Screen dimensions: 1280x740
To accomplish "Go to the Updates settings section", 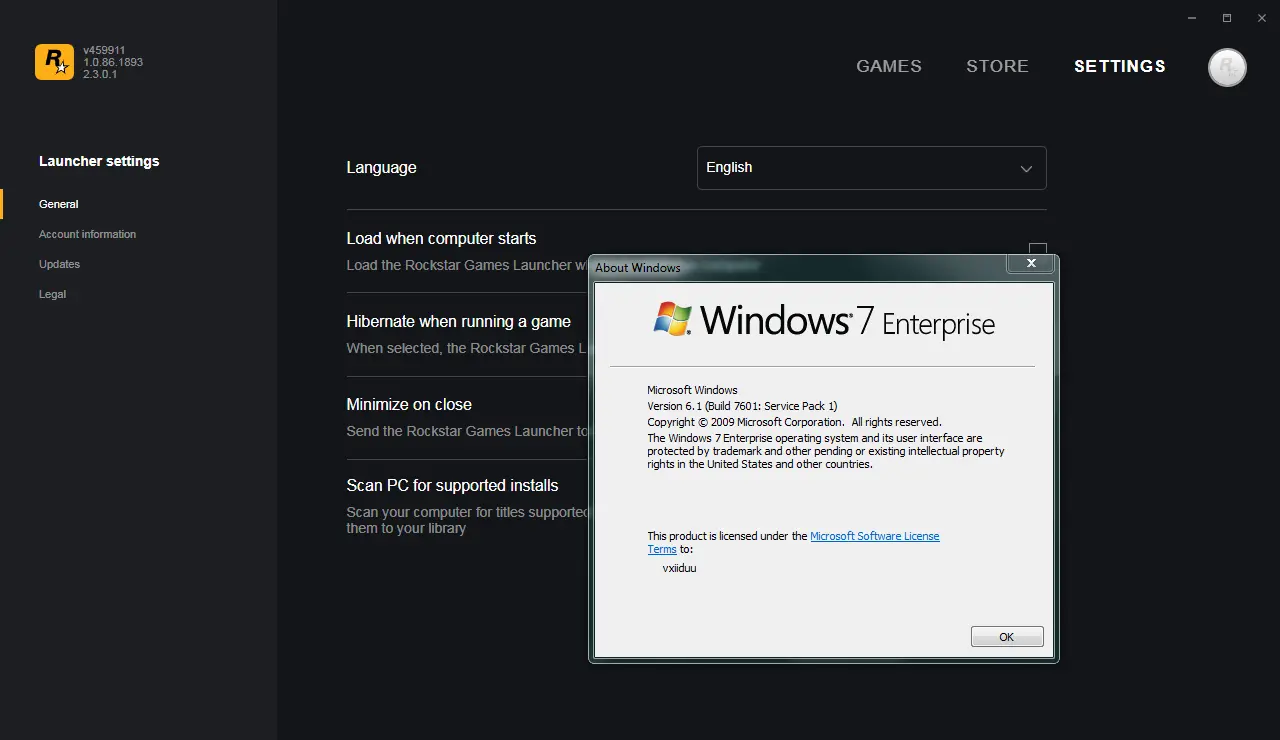I will [59, 264].
